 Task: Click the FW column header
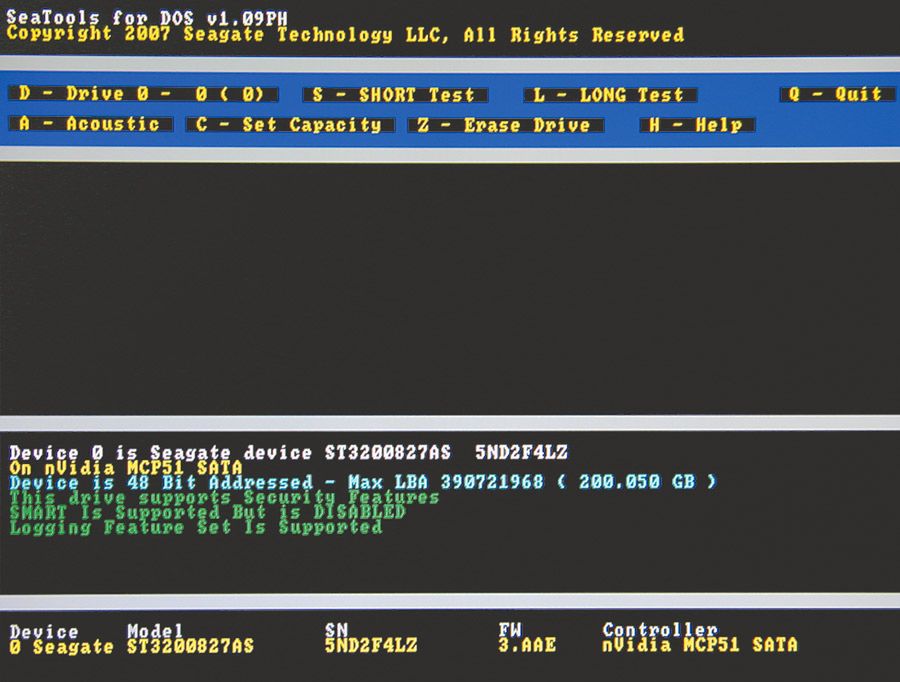(x=510, y=630)
